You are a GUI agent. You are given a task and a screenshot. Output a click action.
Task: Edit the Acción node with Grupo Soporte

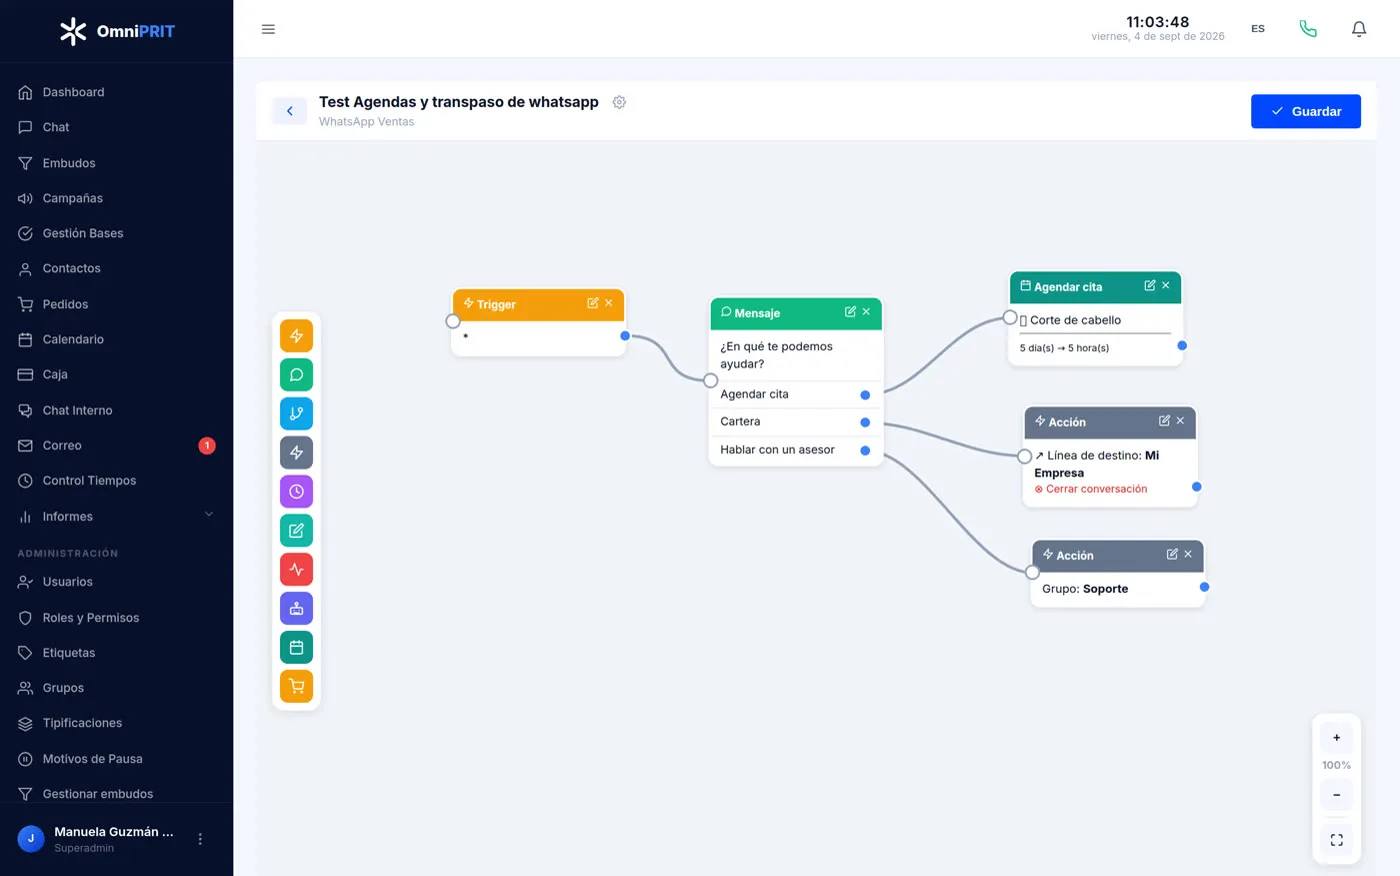(x=1172, y=554)
